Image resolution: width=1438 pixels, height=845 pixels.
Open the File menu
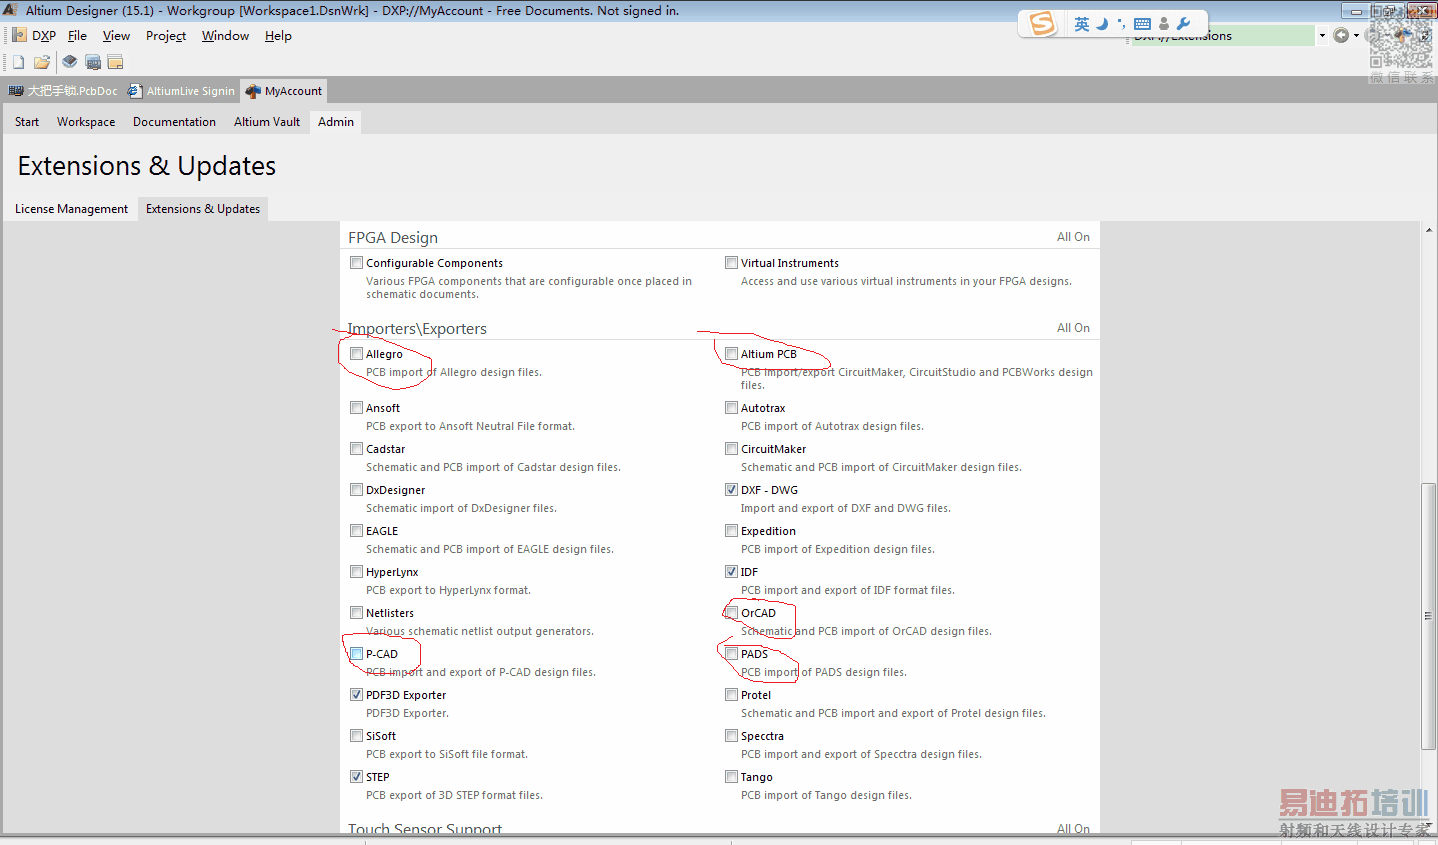point(77,36)
